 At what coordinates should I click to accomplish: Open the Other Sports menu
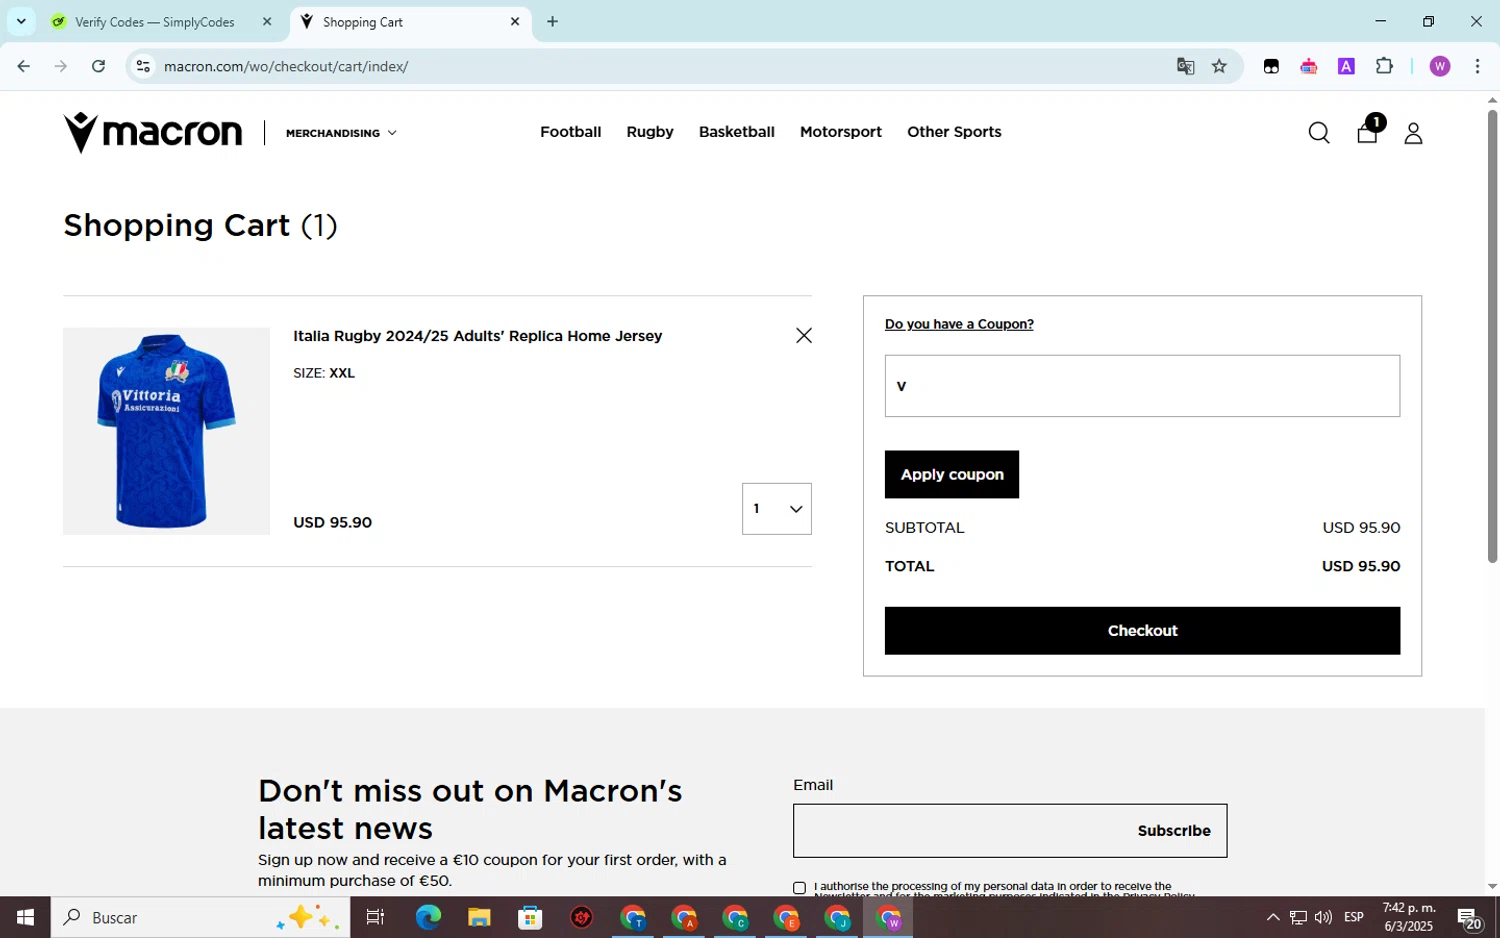[x=954, y=132]
